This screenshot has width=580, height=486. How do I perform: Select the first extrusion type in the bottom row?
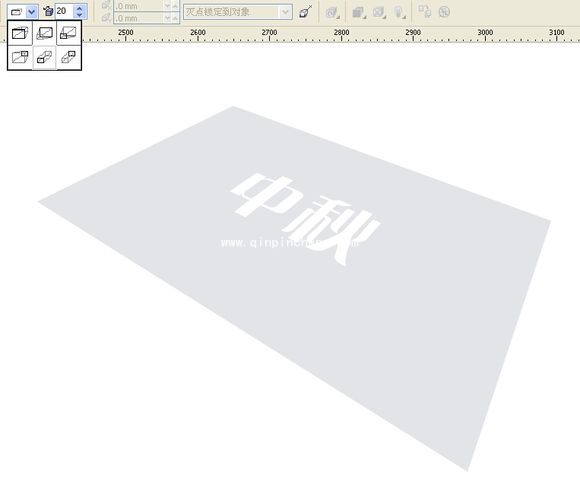[20, 57]
